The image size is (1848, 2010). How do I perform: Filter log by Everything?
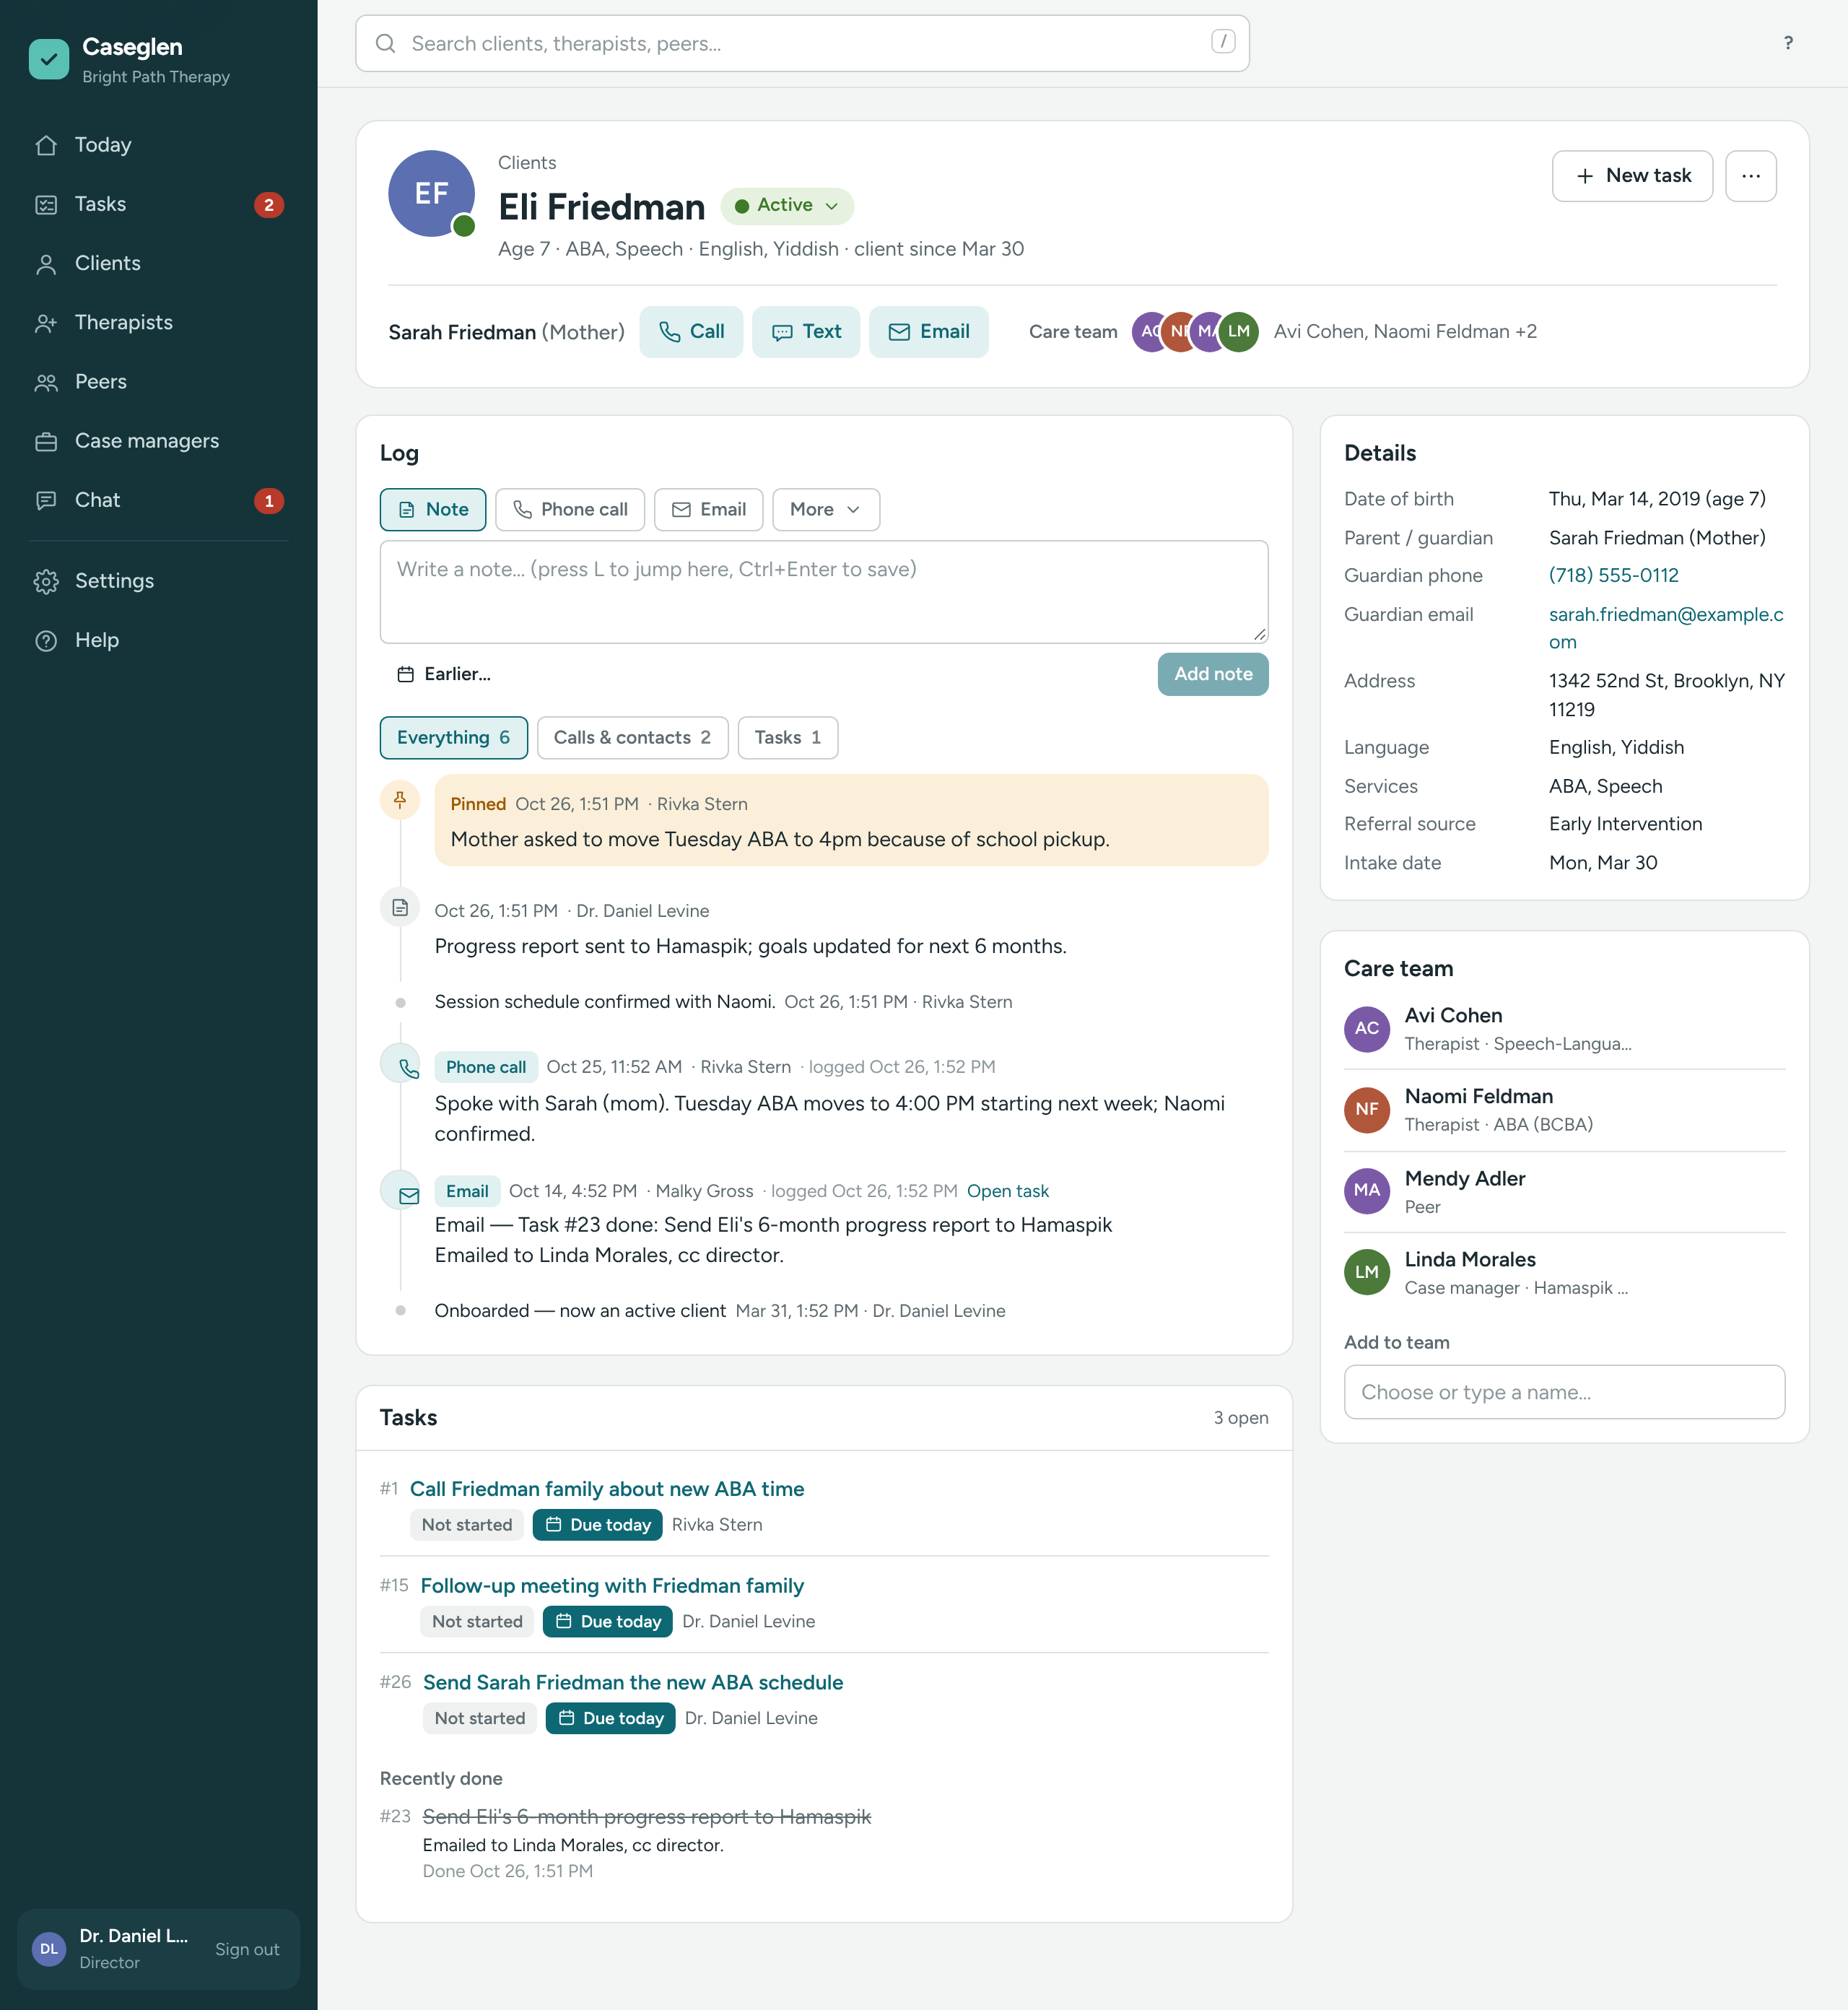point(453,738)
